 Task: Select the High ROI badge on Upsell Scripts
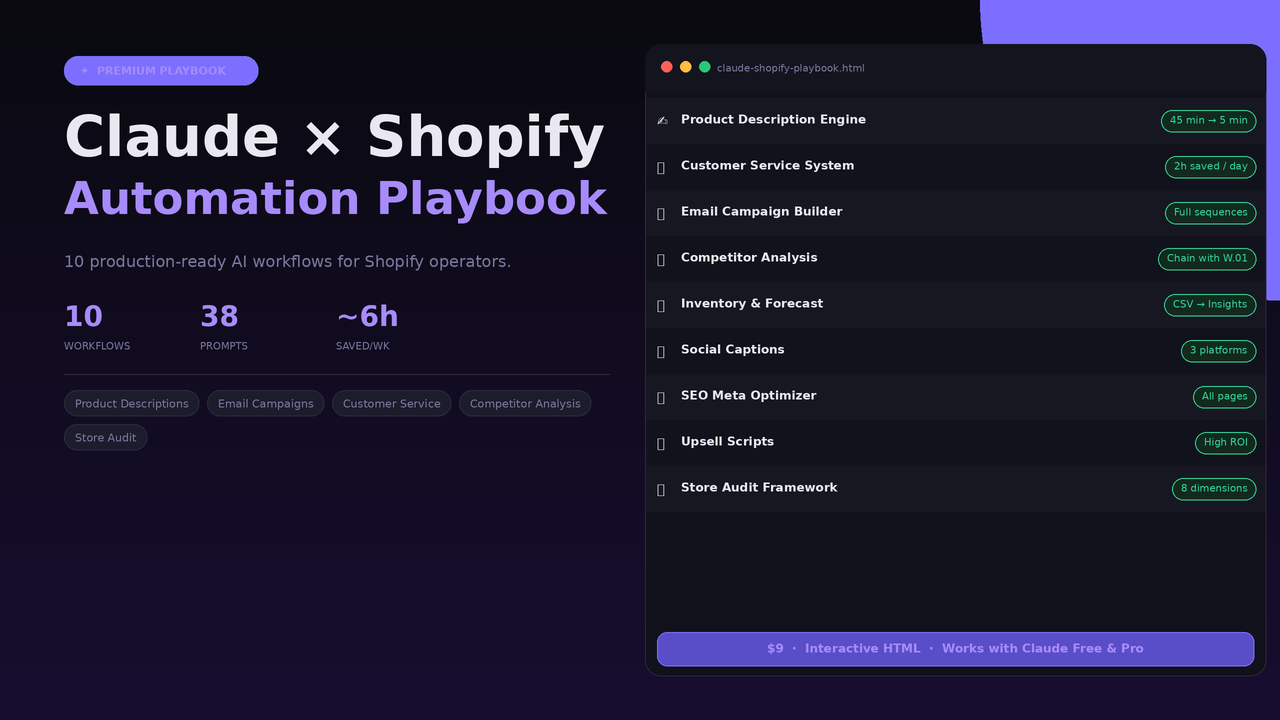point(1225,443)
